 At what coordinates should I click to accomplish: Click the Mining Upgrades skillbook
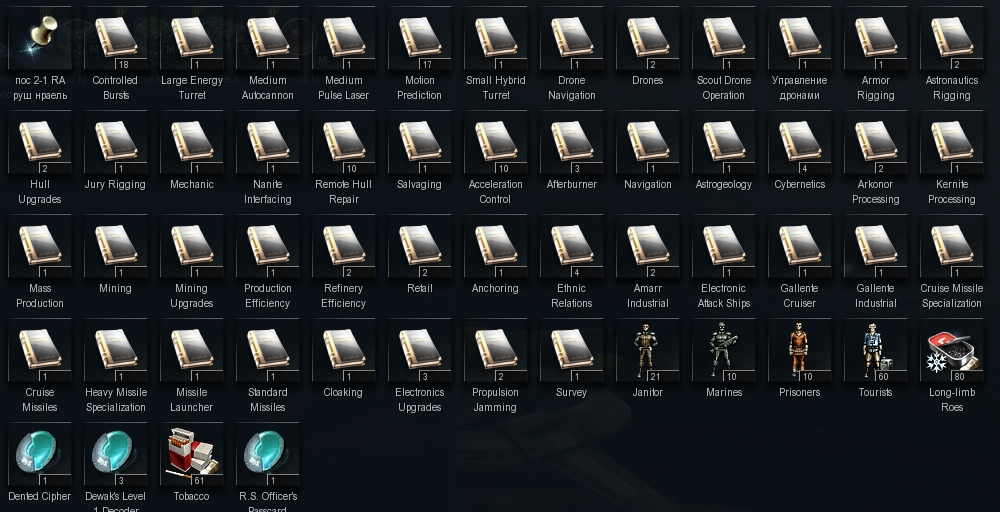click(x=191, y=245)
